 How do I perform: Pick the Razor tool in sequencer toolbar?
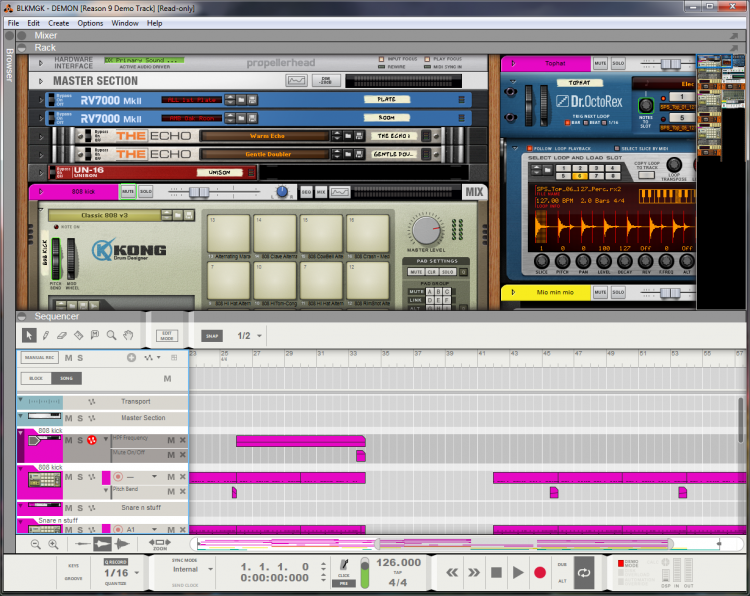[x=79, y=336]
